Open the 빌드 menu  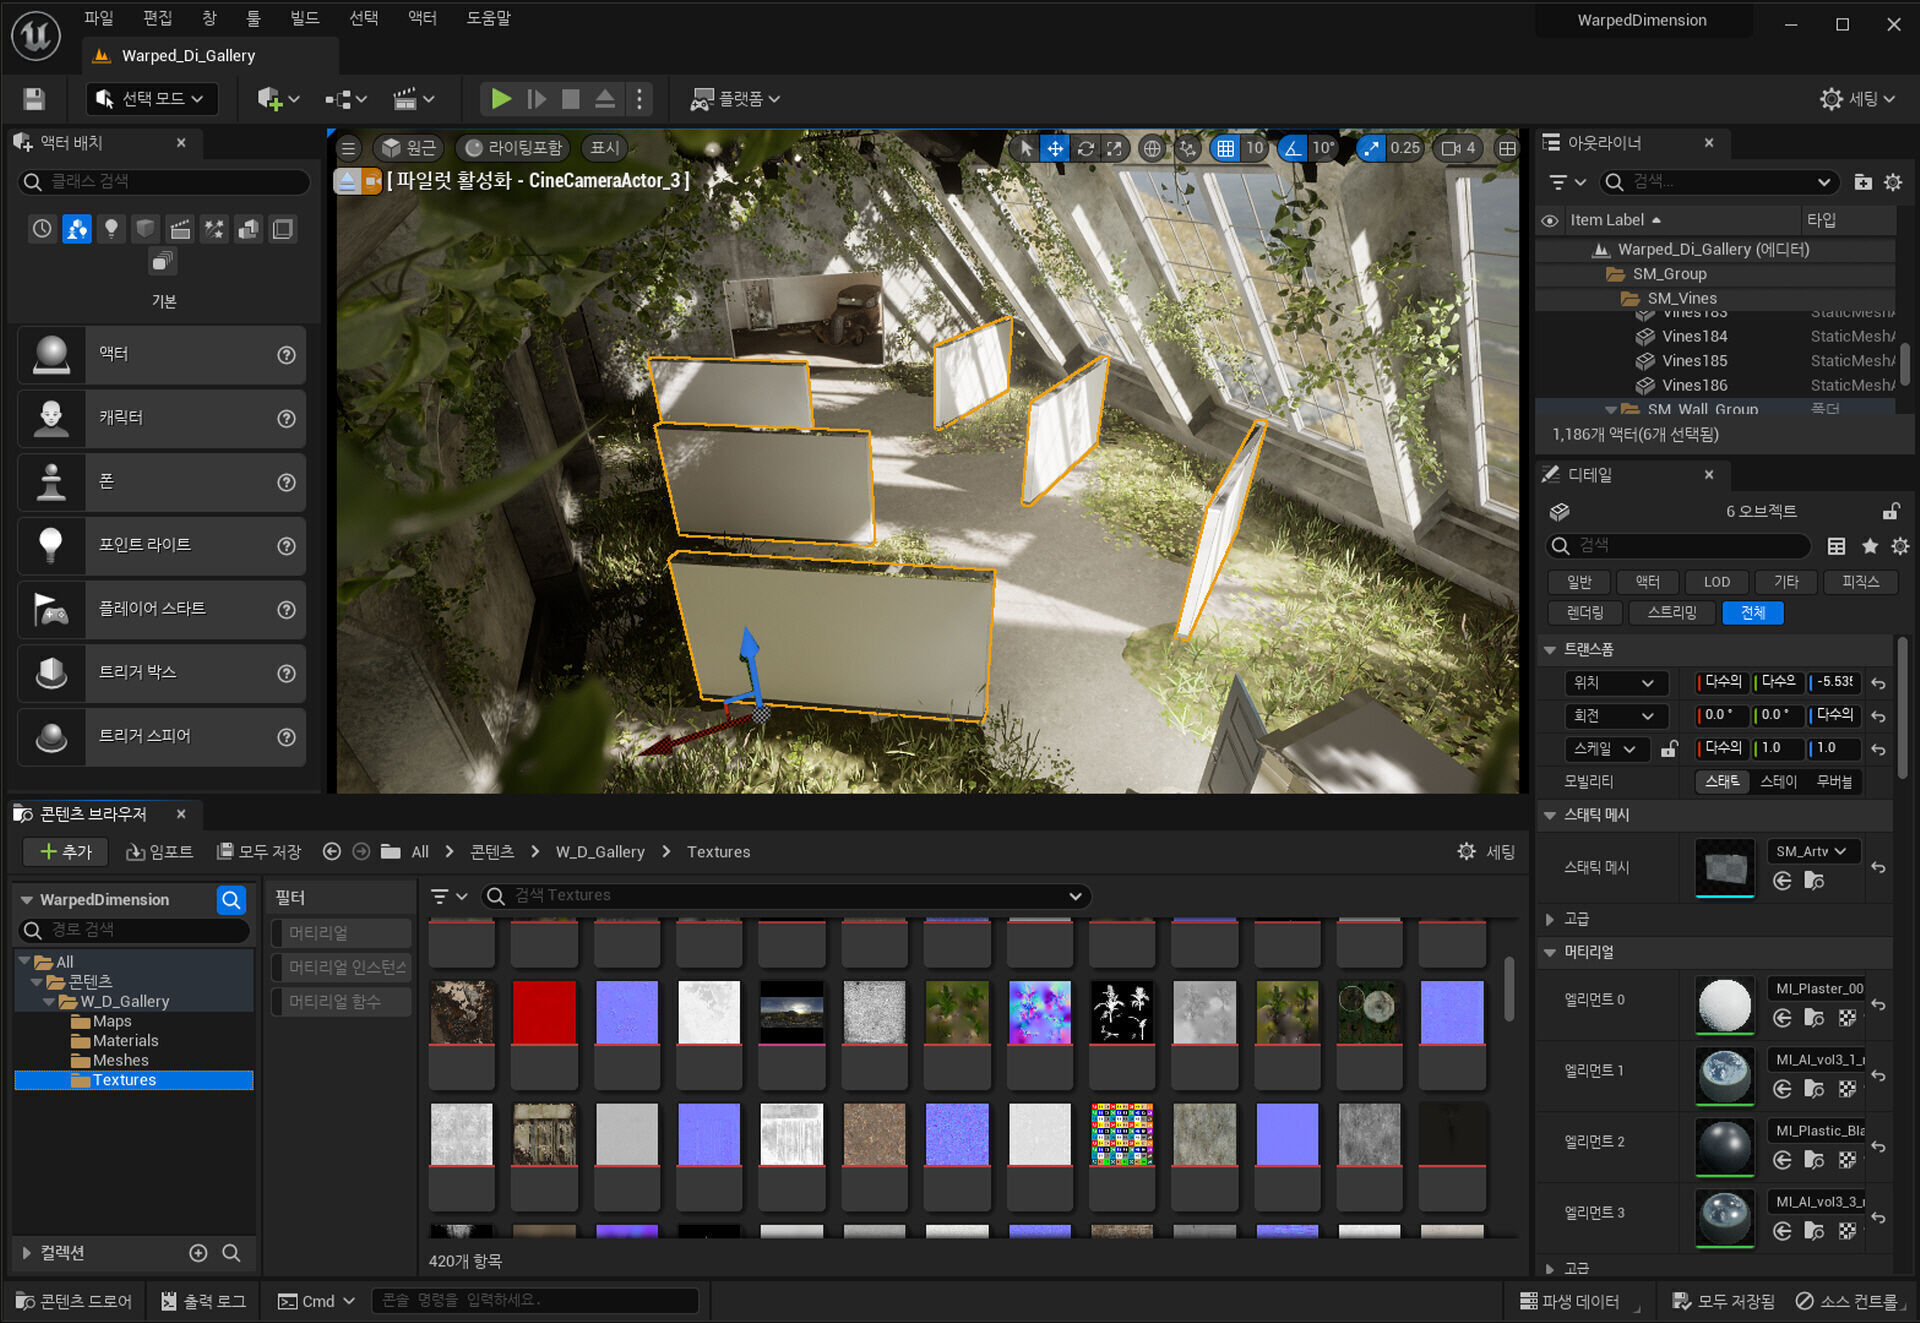coord(304,18)
